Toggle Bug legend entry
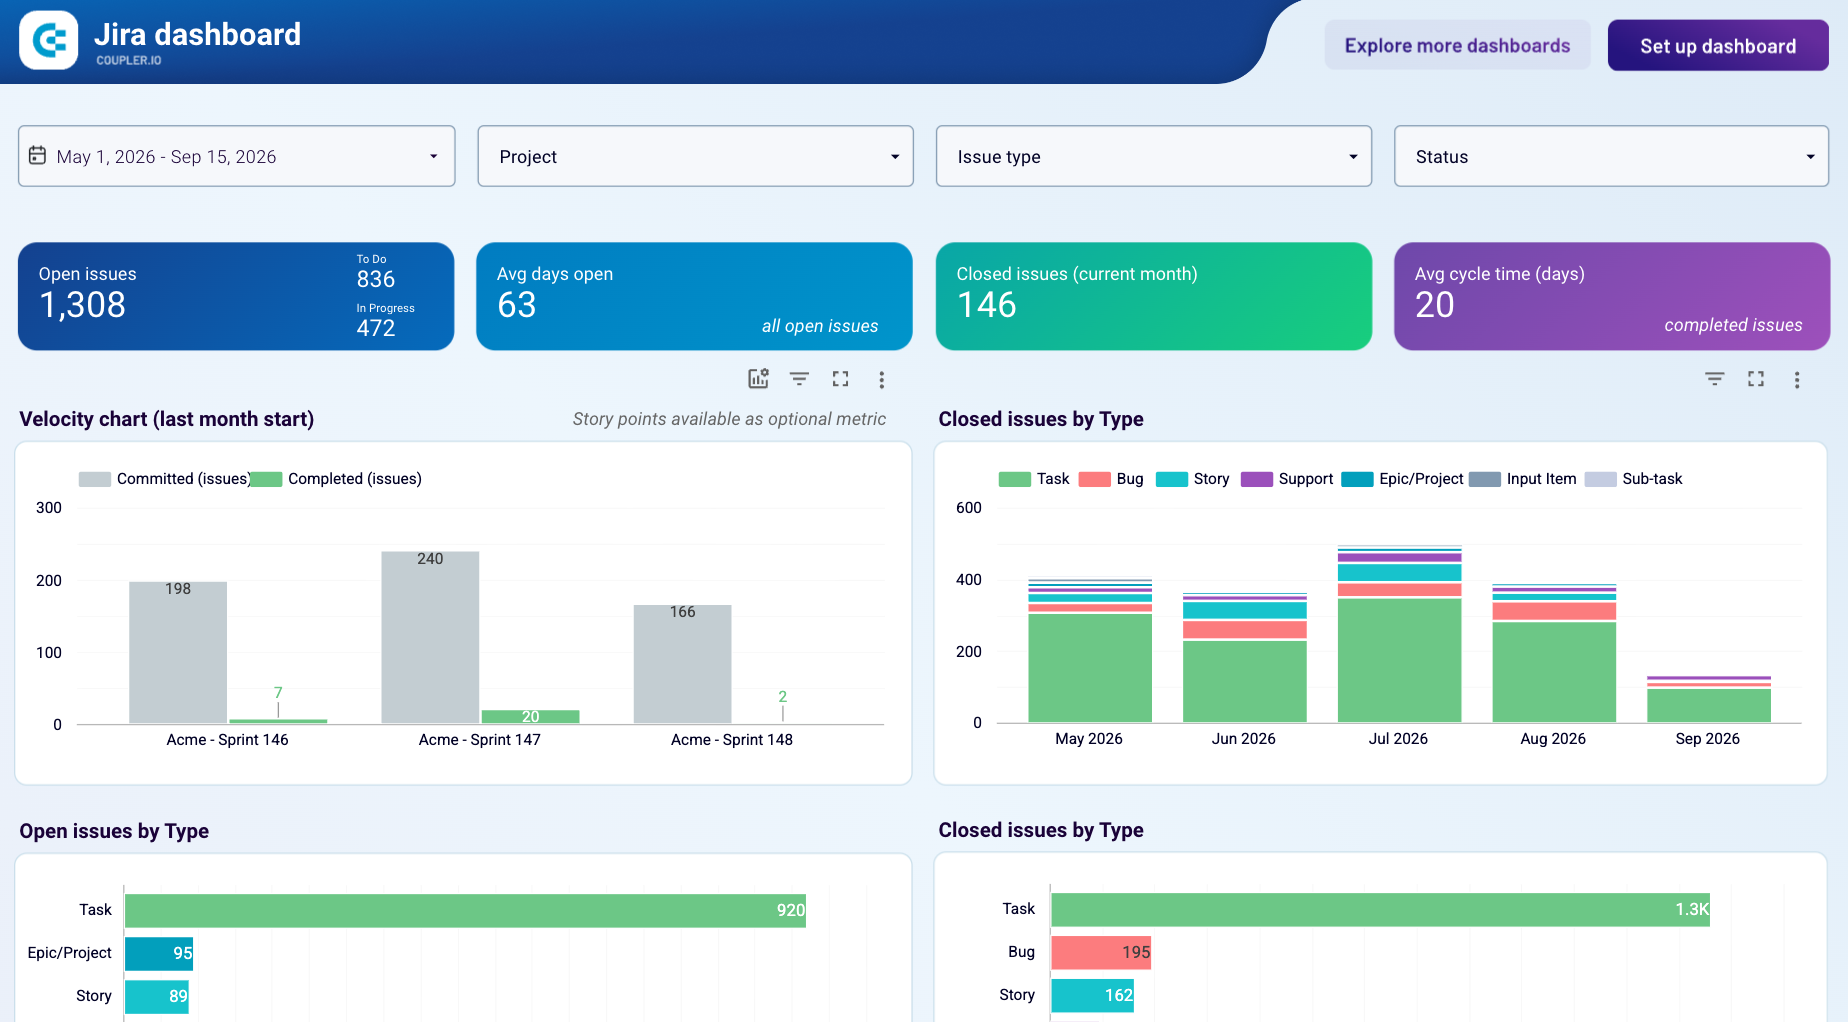The image size is (1848, 1022). click(1111, 479)
